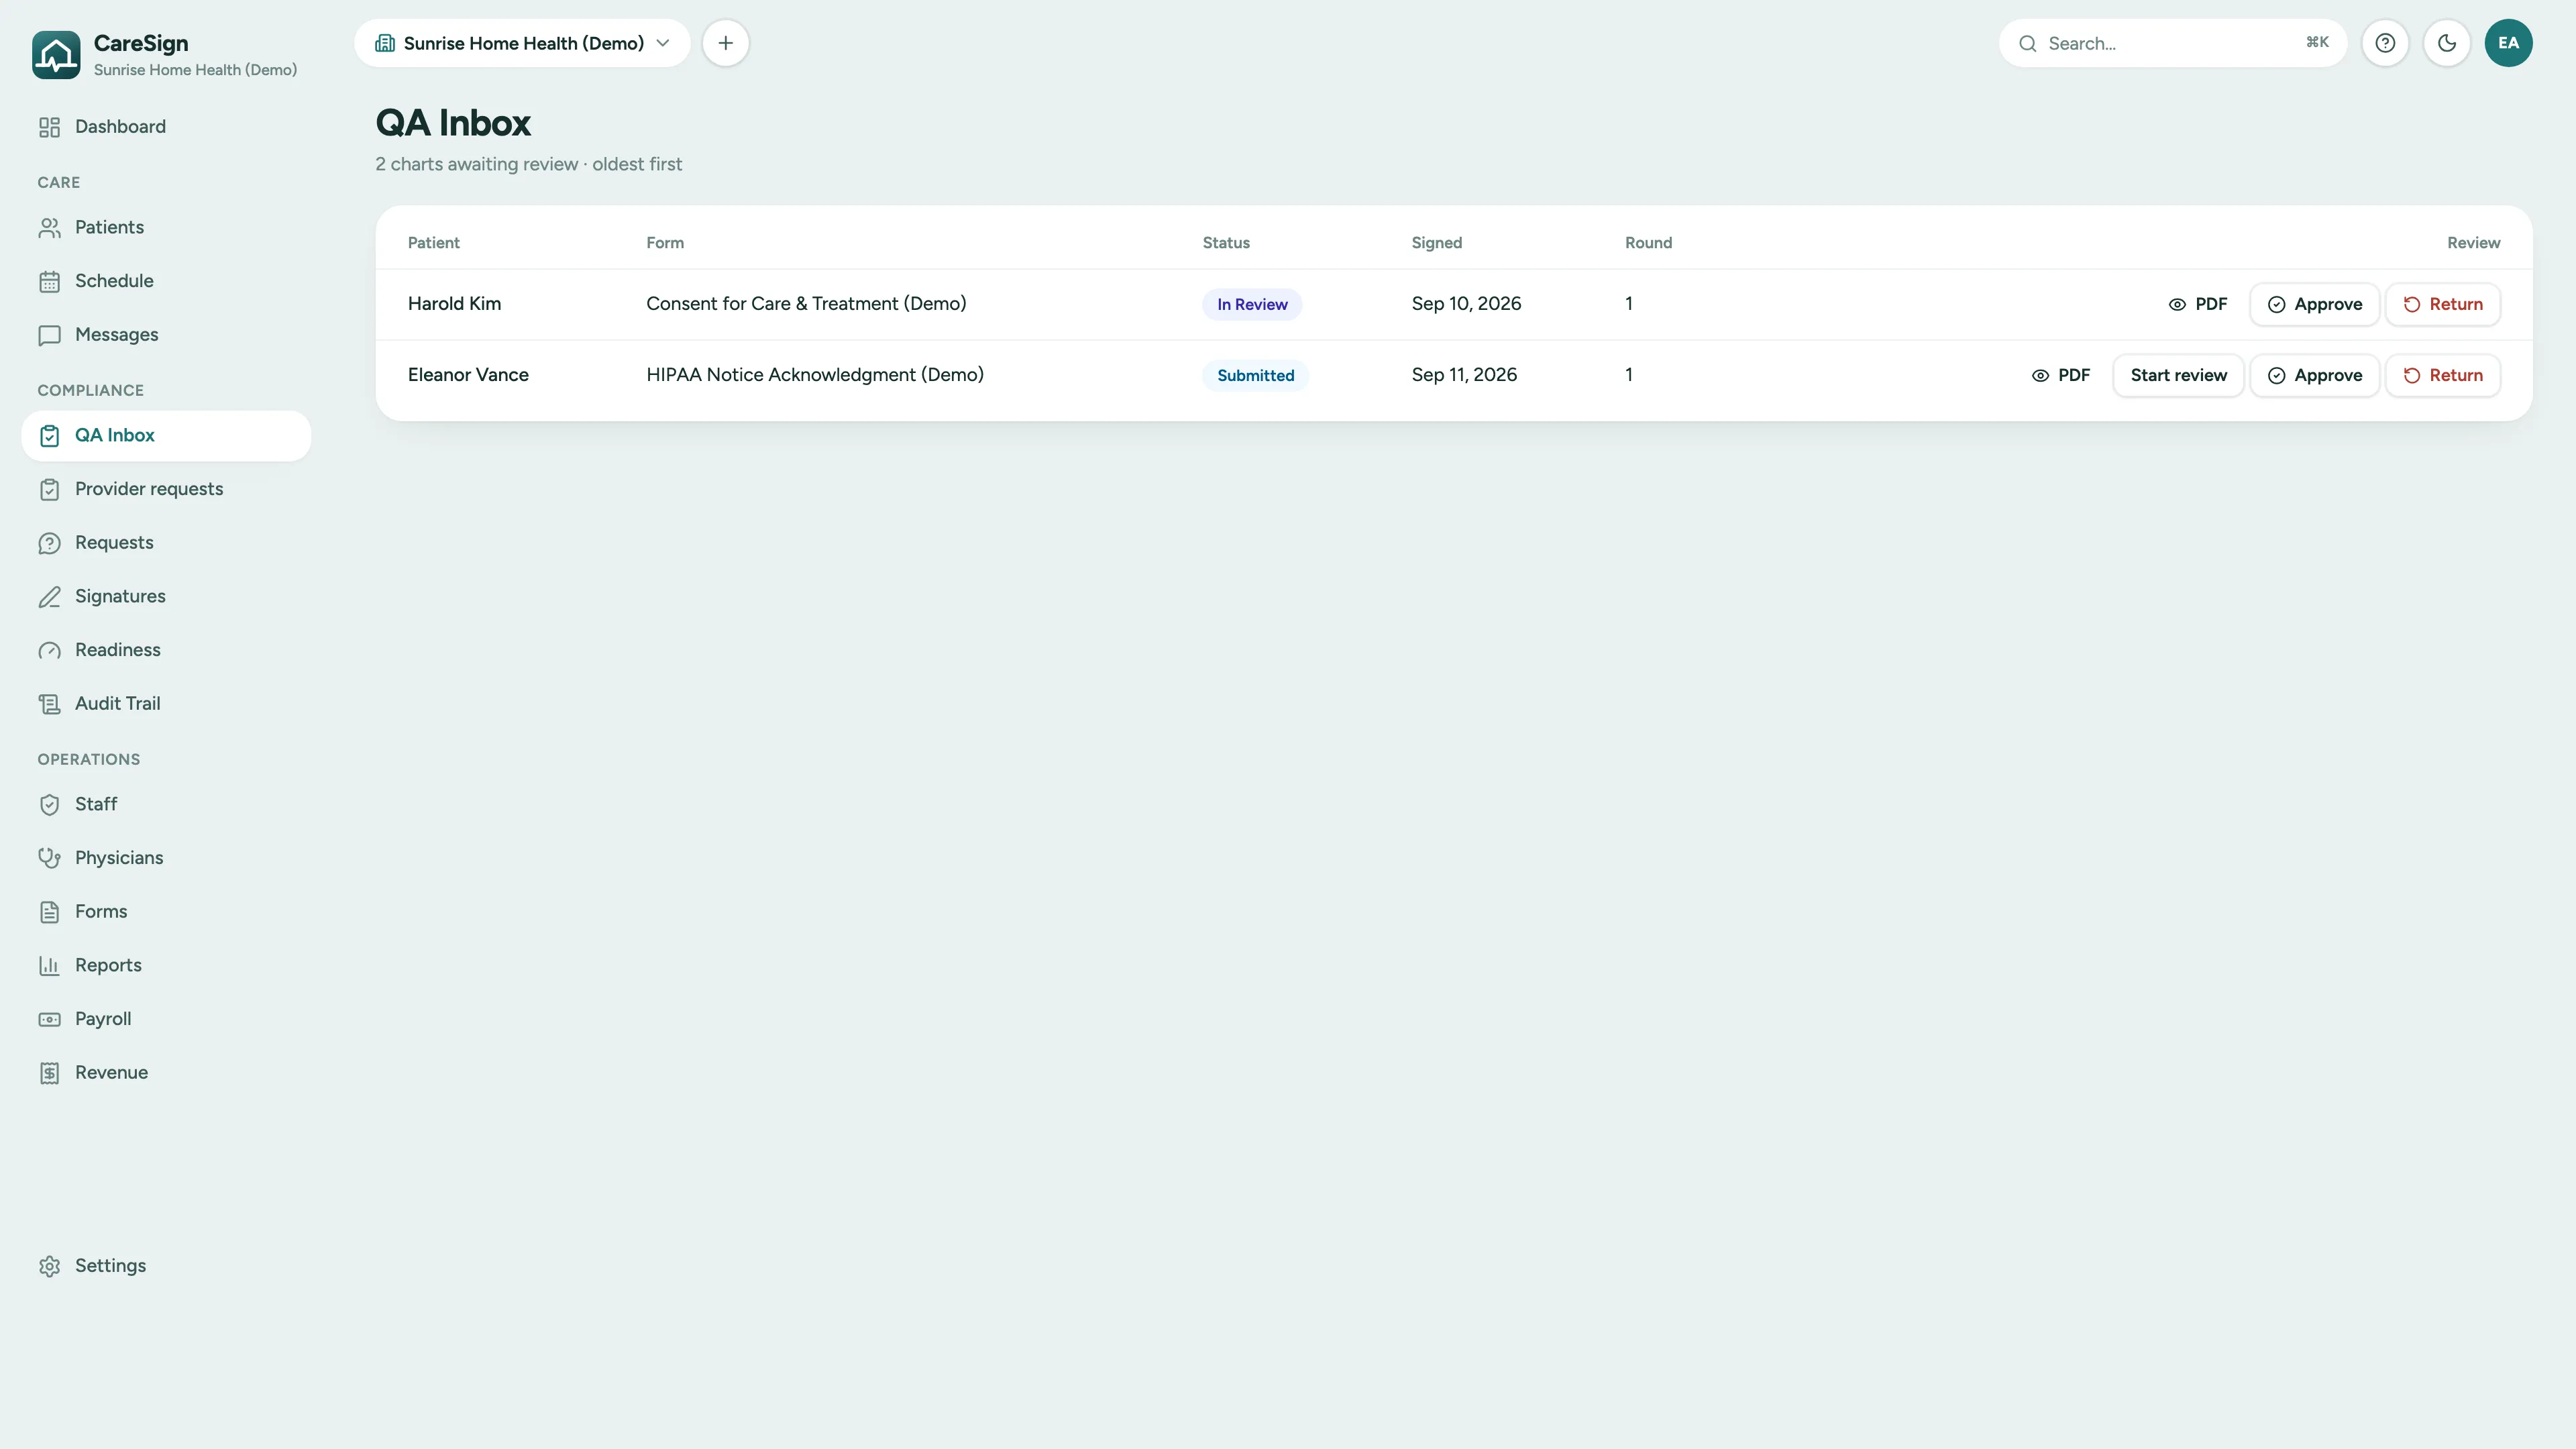The height and width of the screenshot is (1449, 2576).
Task: Open Dashboard from the sidebar
Action: pos(166,127)
